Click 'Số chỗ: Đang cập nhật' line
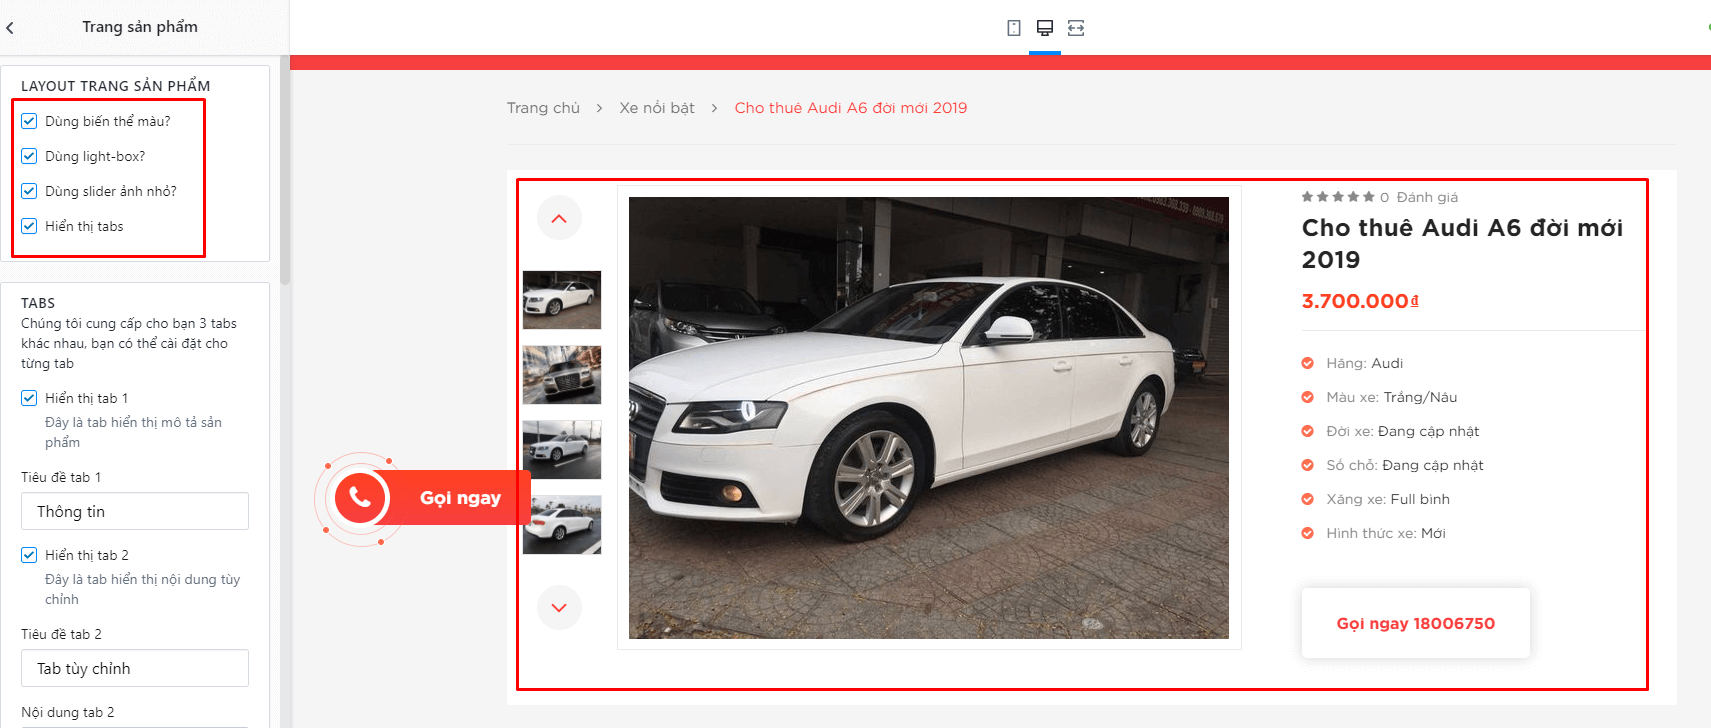The height and width of the screenshot is (728, 1711). (x=1405, y=465)
